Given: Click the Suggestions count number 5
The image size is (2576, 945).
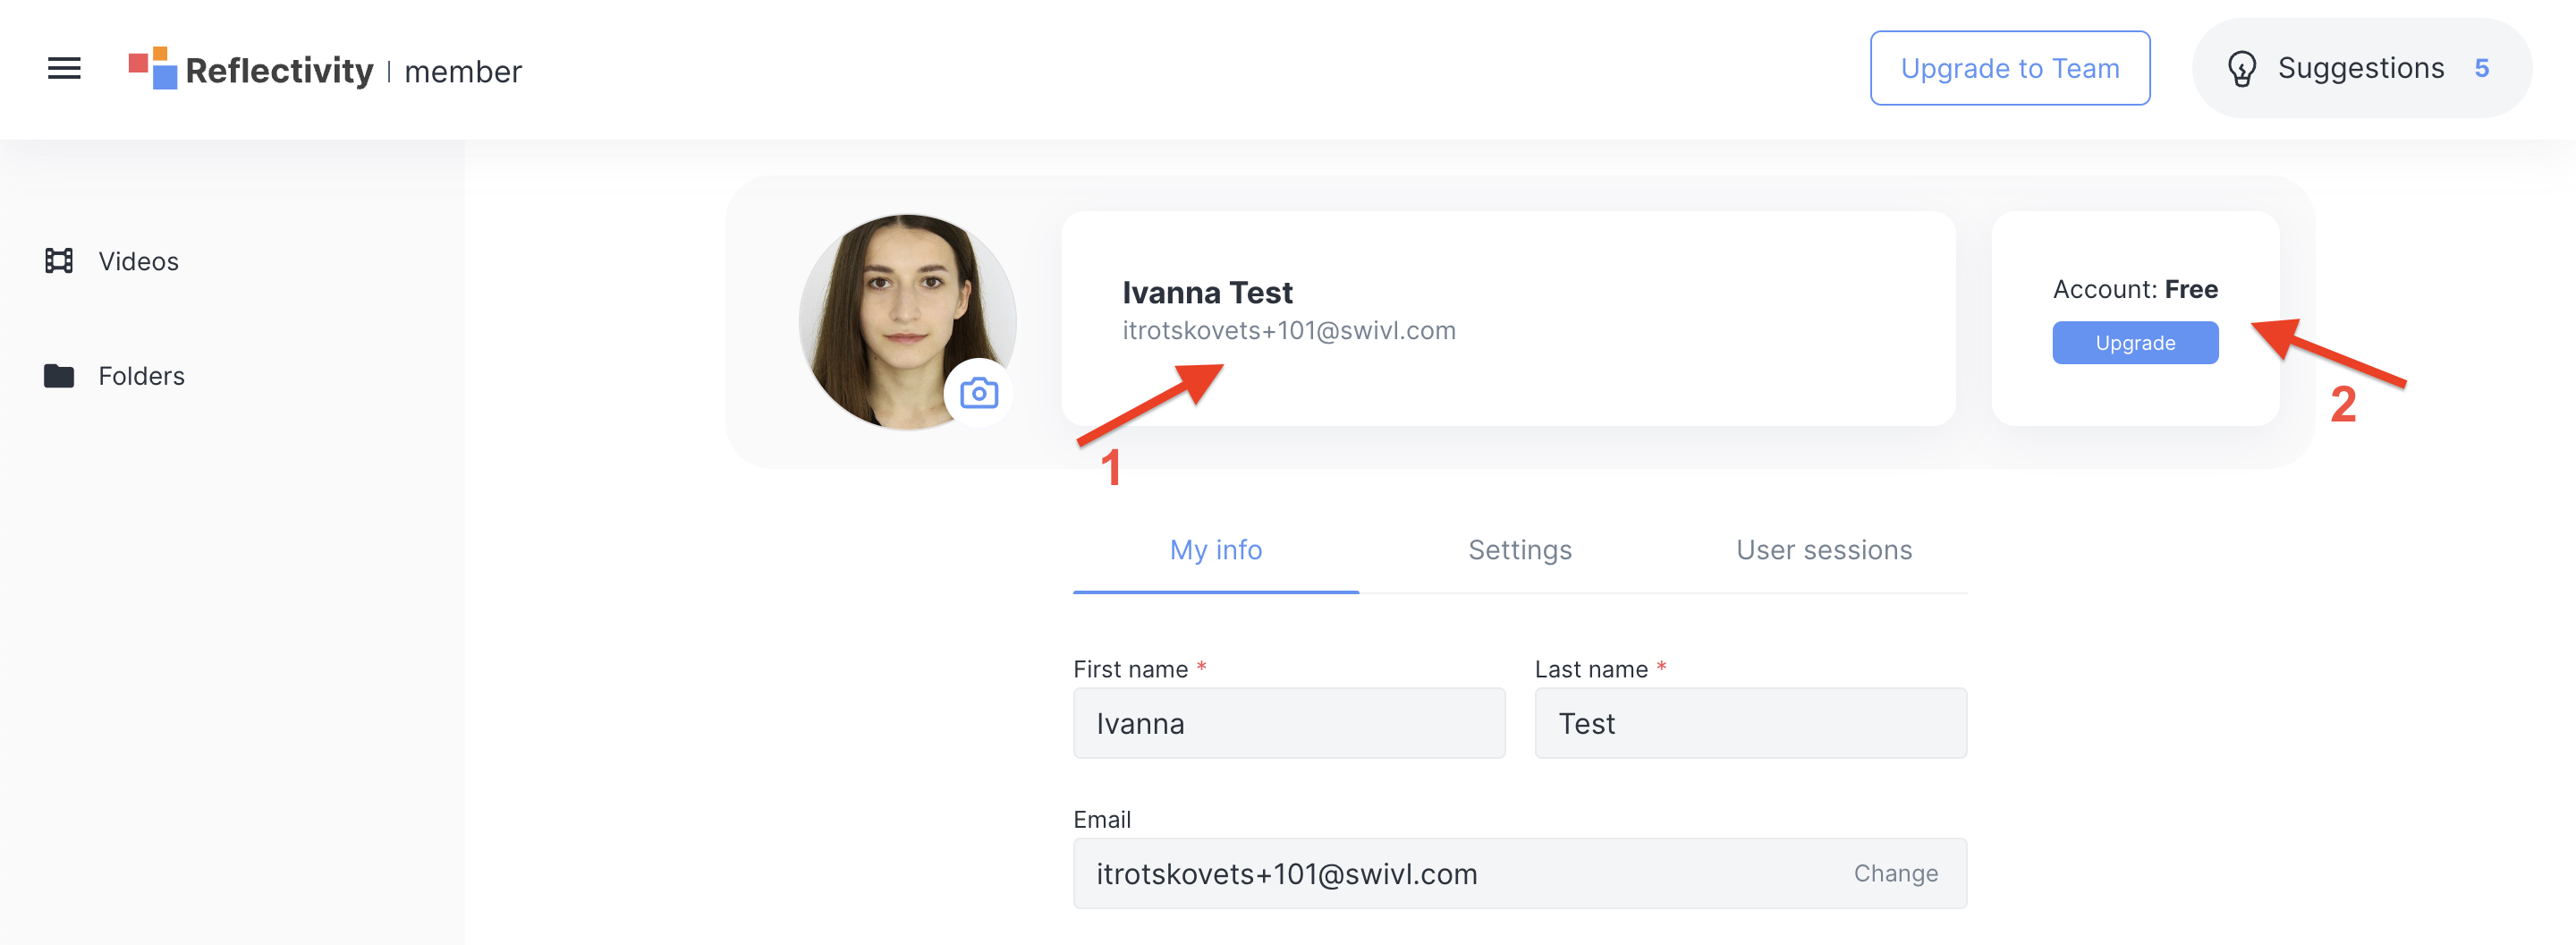Looking at the screenshot, I should click(x=2481, y=69).
